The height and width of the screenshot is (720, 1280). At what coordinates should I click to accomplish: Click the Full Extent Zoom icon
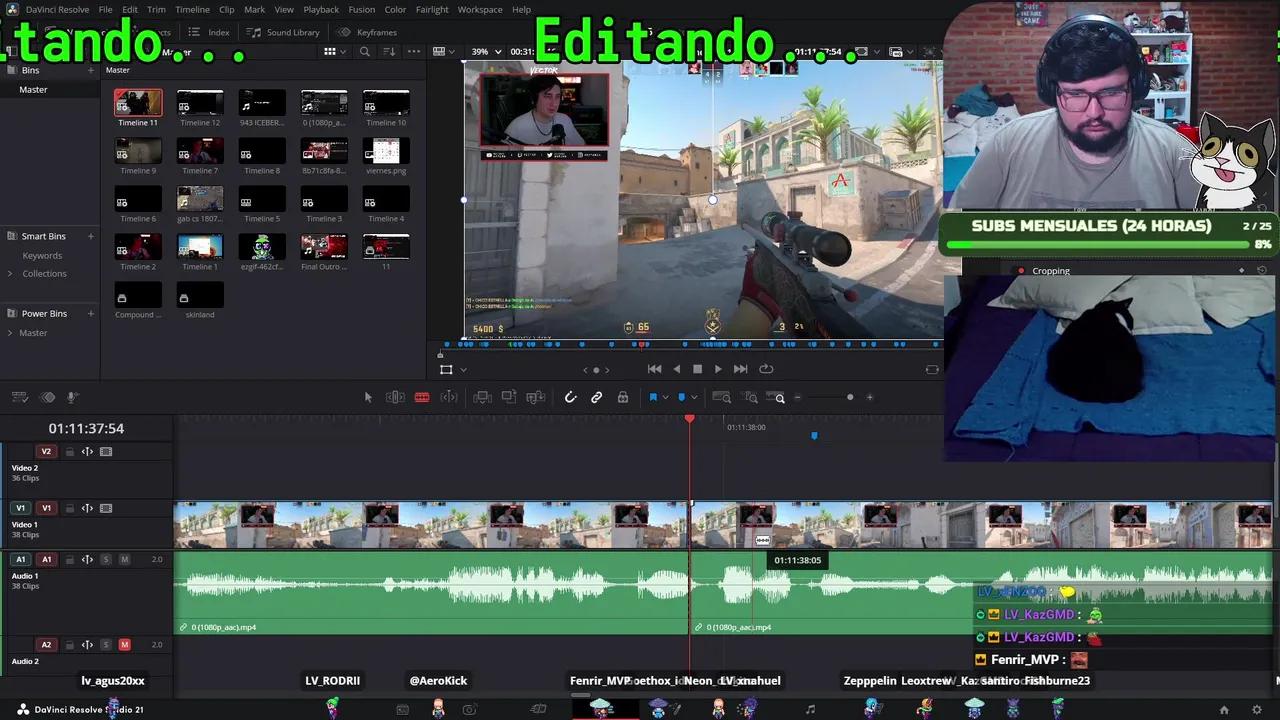[721, 397]
